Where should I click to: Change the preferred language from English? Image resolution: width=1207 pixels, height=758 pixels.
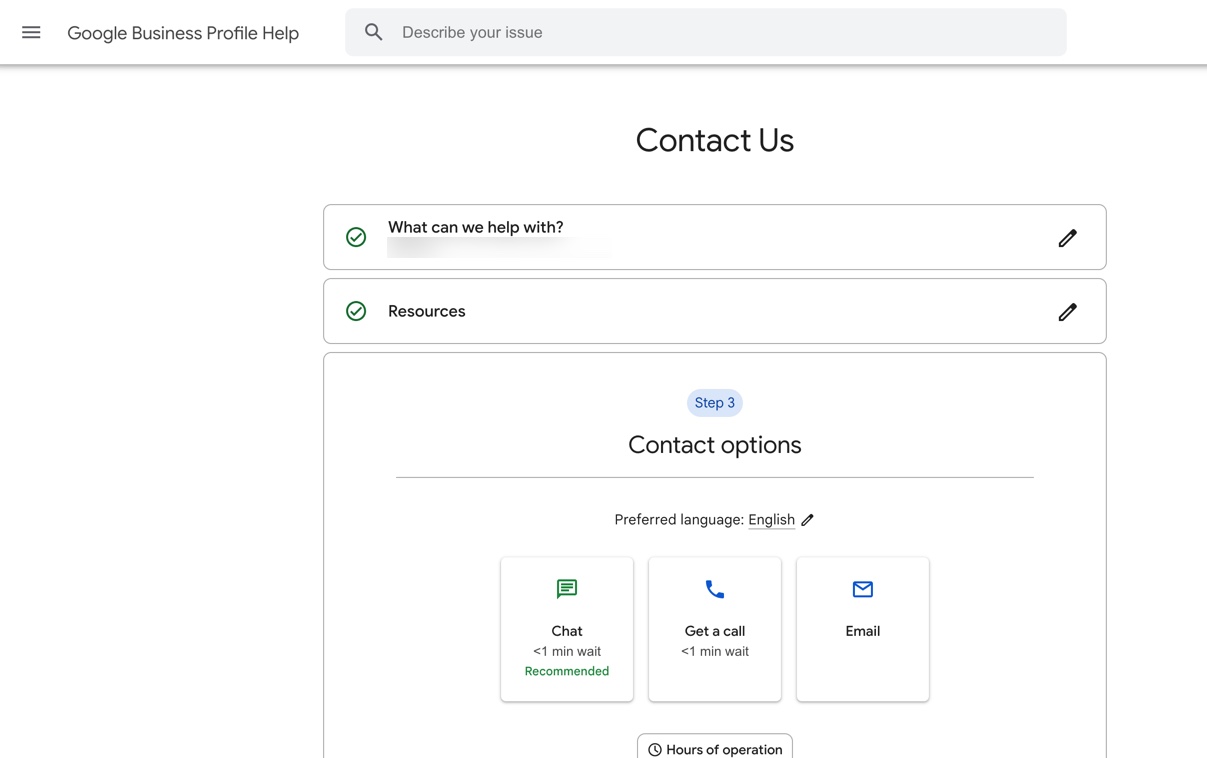pos(771,519)
